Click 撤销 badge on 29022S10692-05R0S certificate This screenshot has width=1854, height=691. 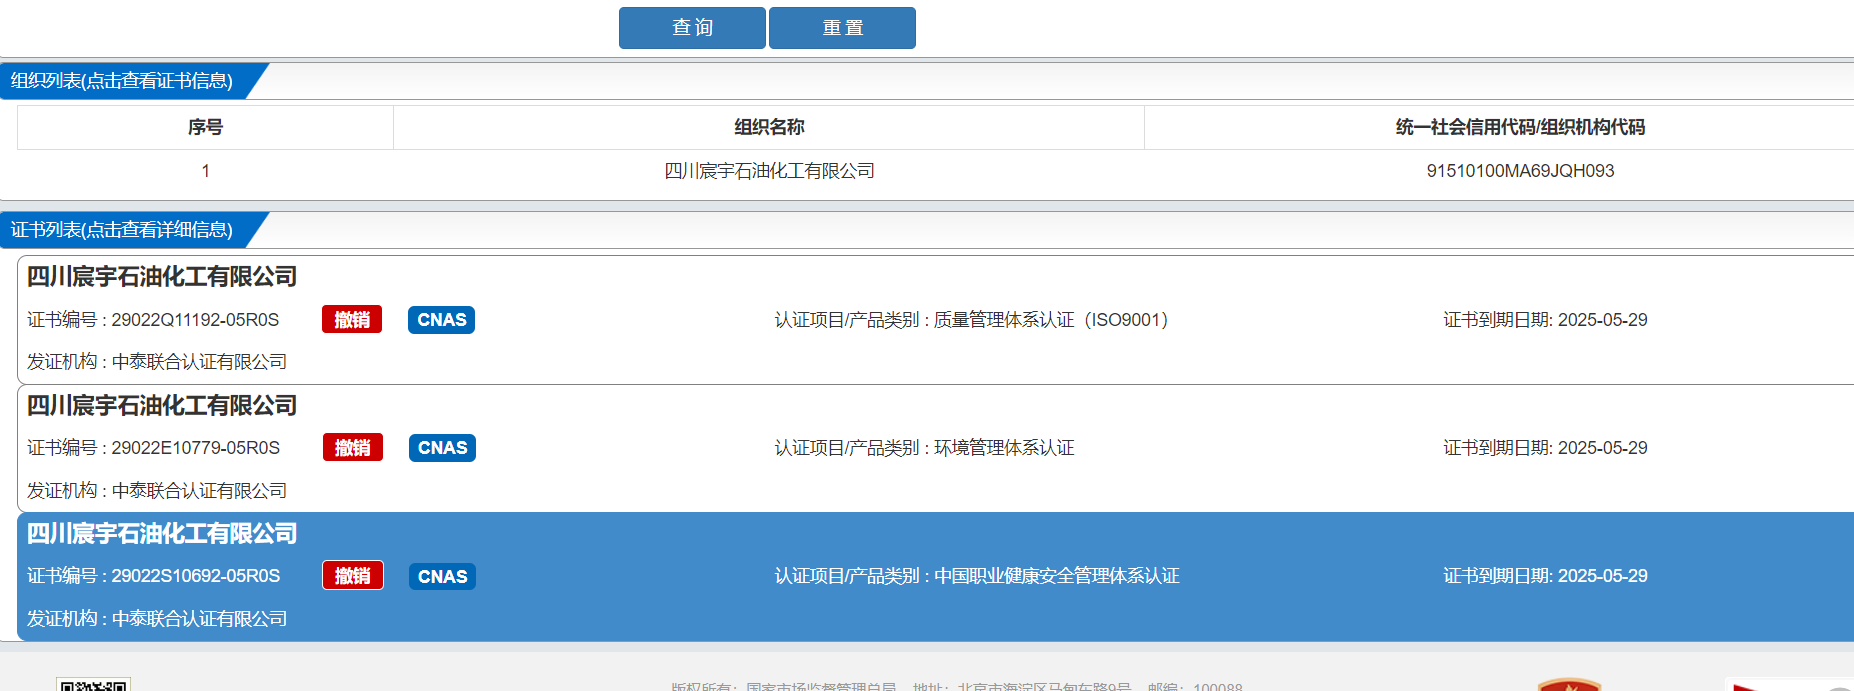[x=353, y=576]
